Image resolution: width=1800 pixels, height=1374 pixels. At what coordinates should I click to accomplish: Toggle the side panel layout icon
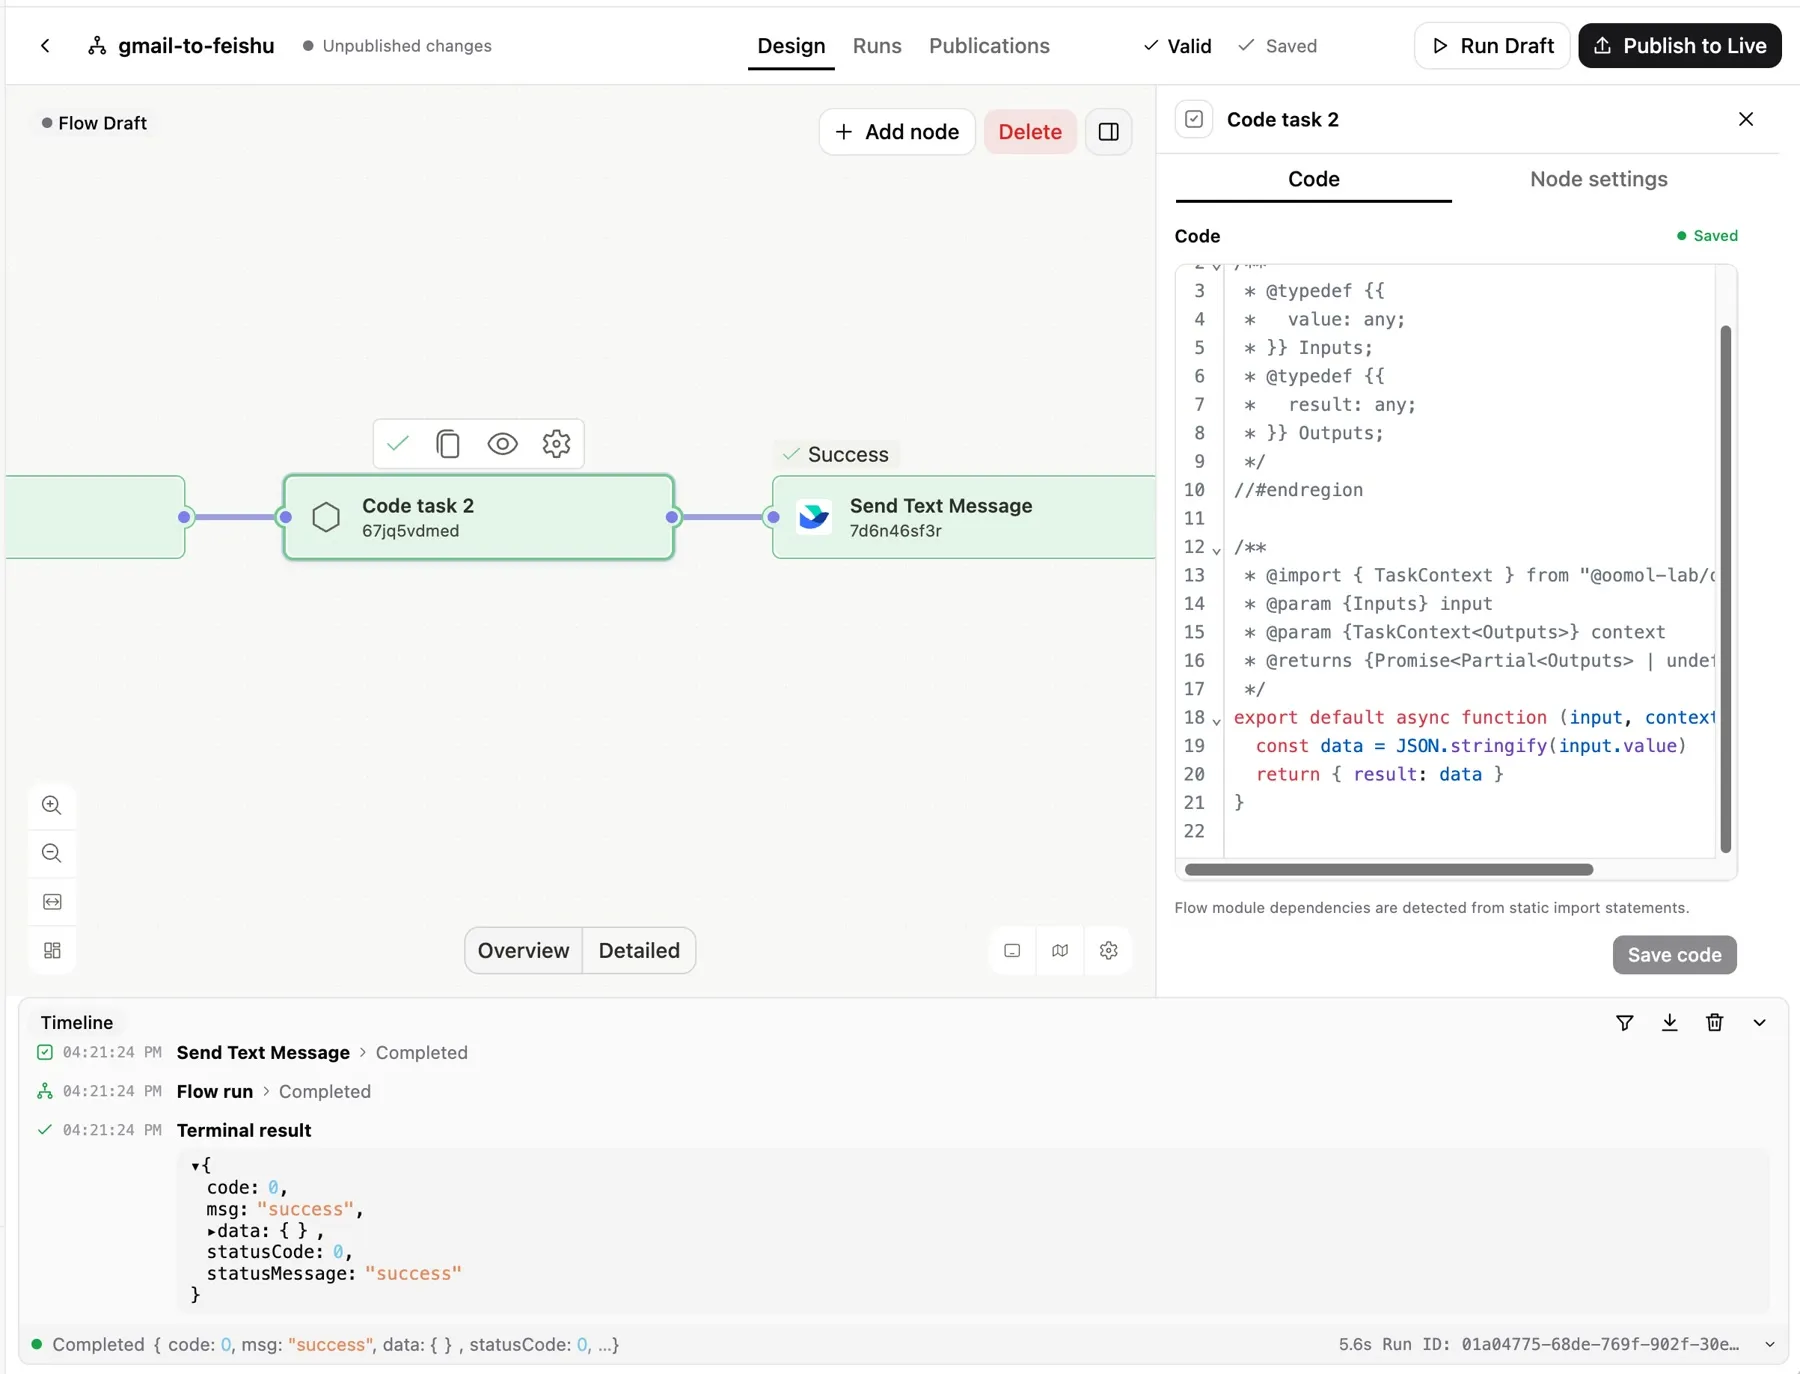pyautogui.click(x=1108, y=132)
